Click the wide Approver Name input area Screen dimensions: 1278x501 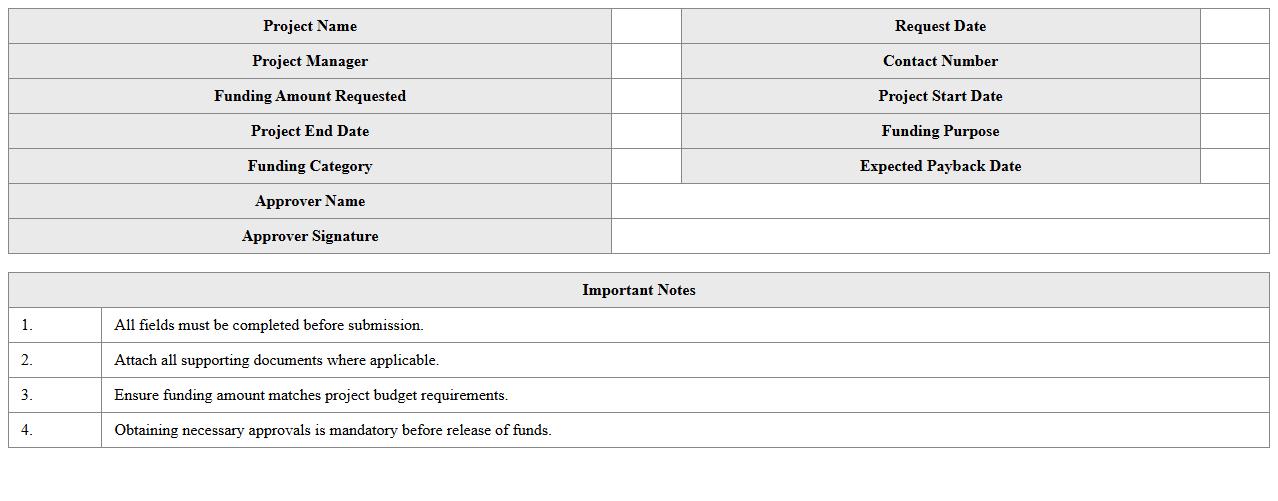pos(940,201)
